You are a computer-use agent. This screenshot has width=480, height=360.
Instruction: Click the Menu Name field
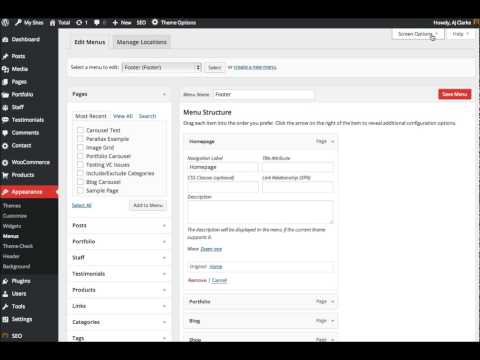(x=263, y=94)
